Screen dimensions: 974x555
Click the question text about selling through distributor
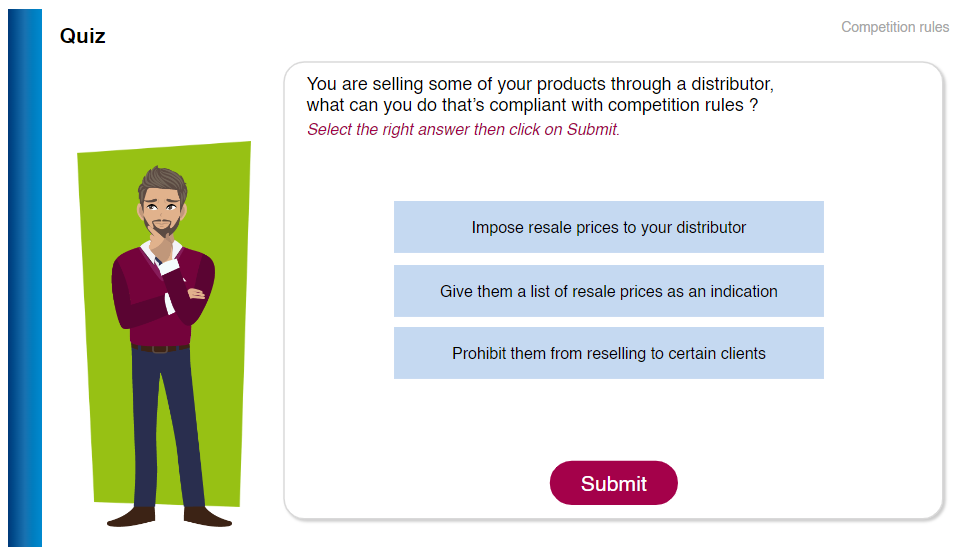pos(540,94)
